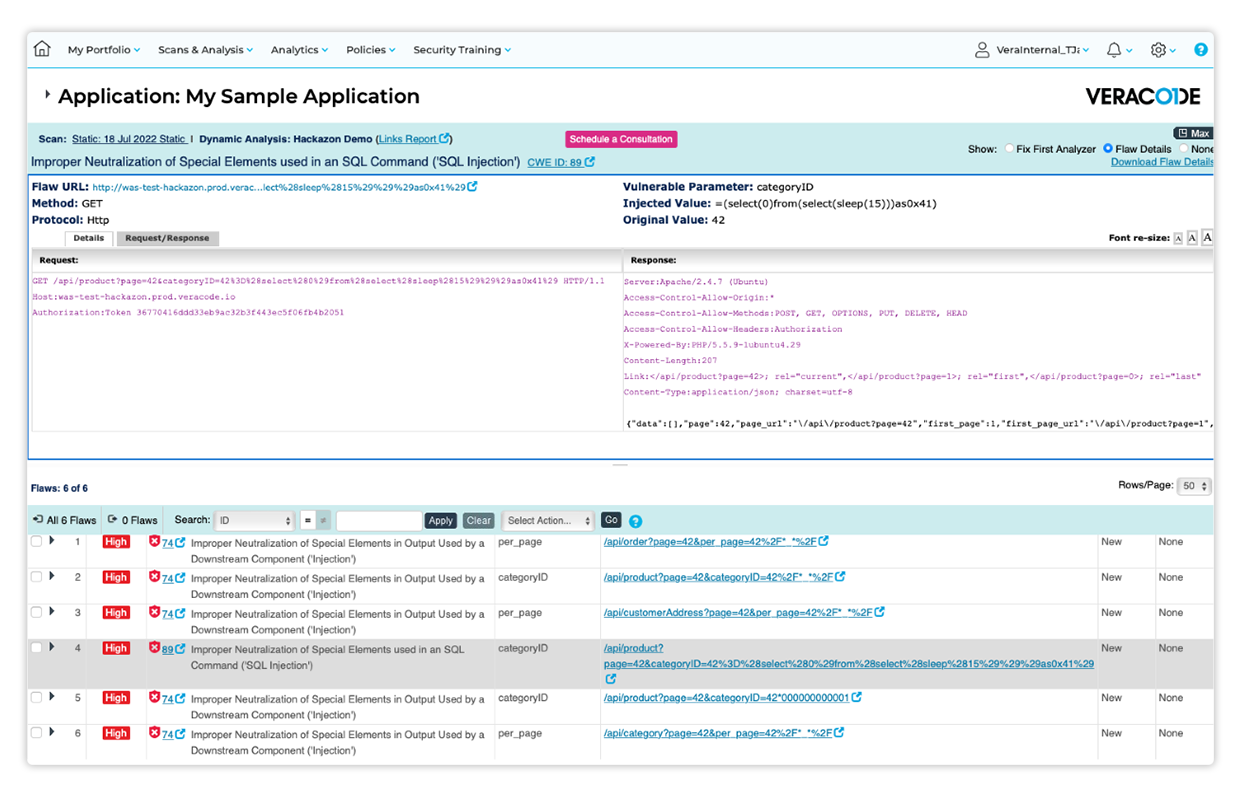
Task: Click the user profile icon
Action: [x=982, y=49]
